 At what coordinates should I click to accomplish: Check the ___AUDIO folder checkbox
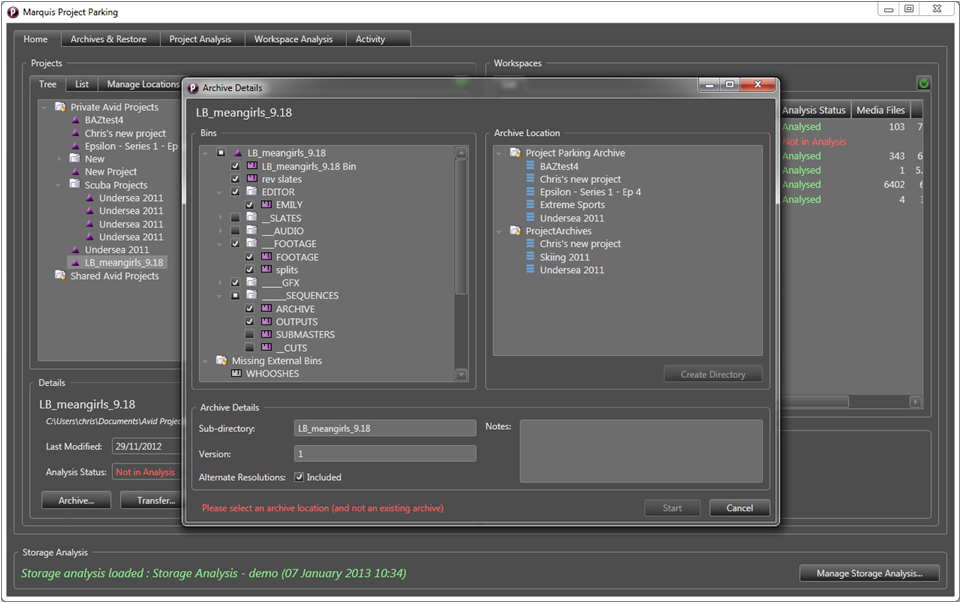235,230
